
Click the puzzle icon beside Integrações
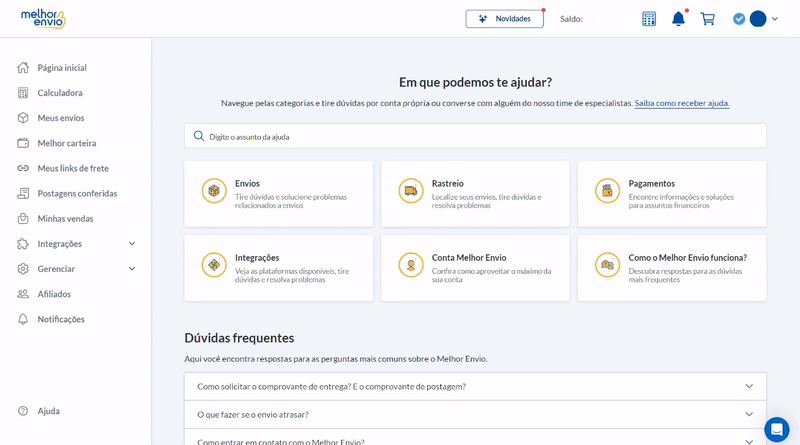(23, 243)
